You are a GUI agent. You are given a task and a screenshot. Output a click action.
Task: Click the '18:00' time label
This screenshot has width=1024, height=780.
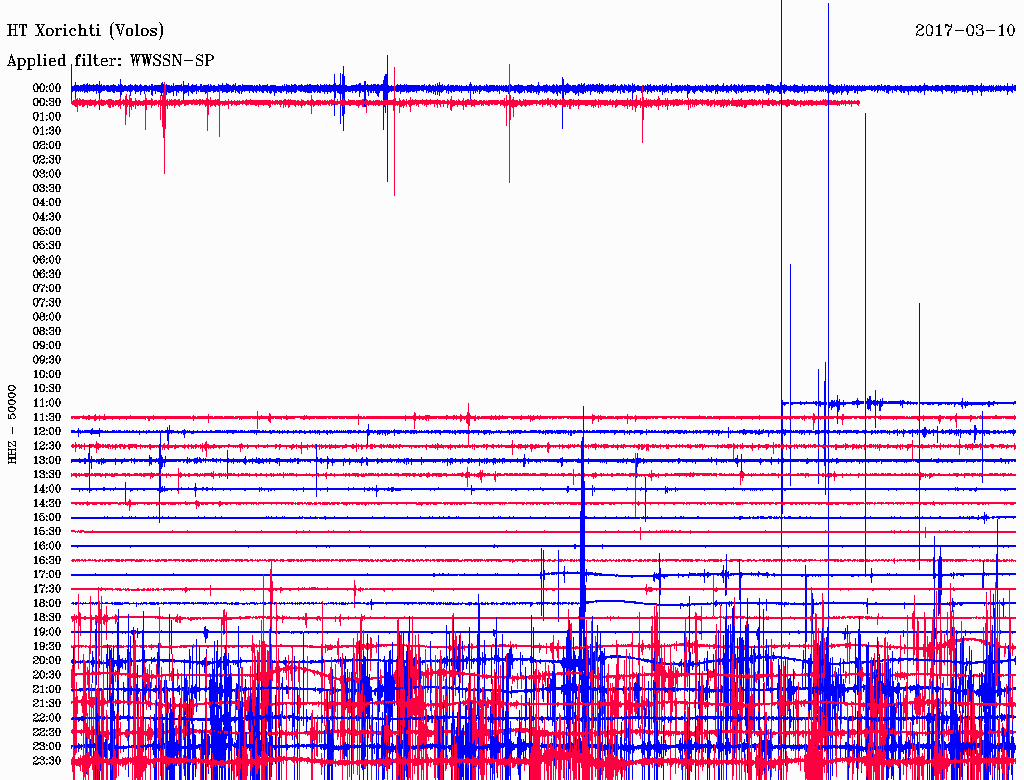[47, 603]
